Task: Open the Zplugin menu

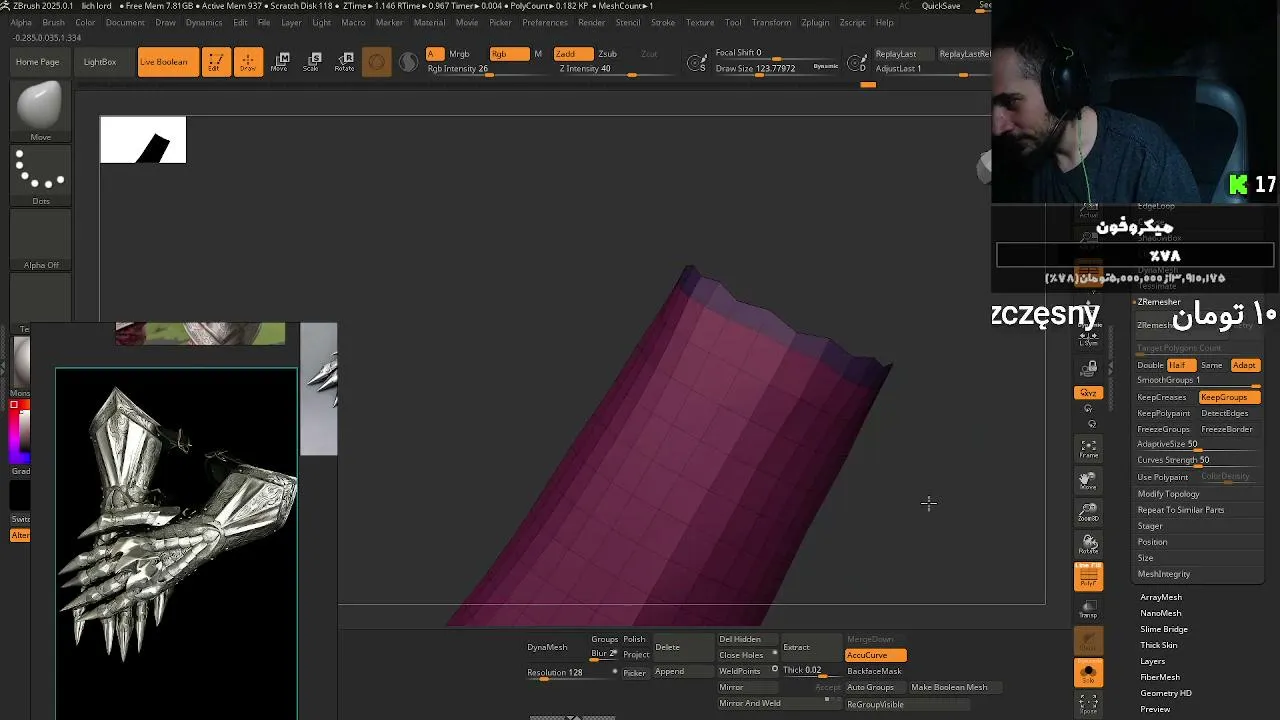Action: (815, 22)
